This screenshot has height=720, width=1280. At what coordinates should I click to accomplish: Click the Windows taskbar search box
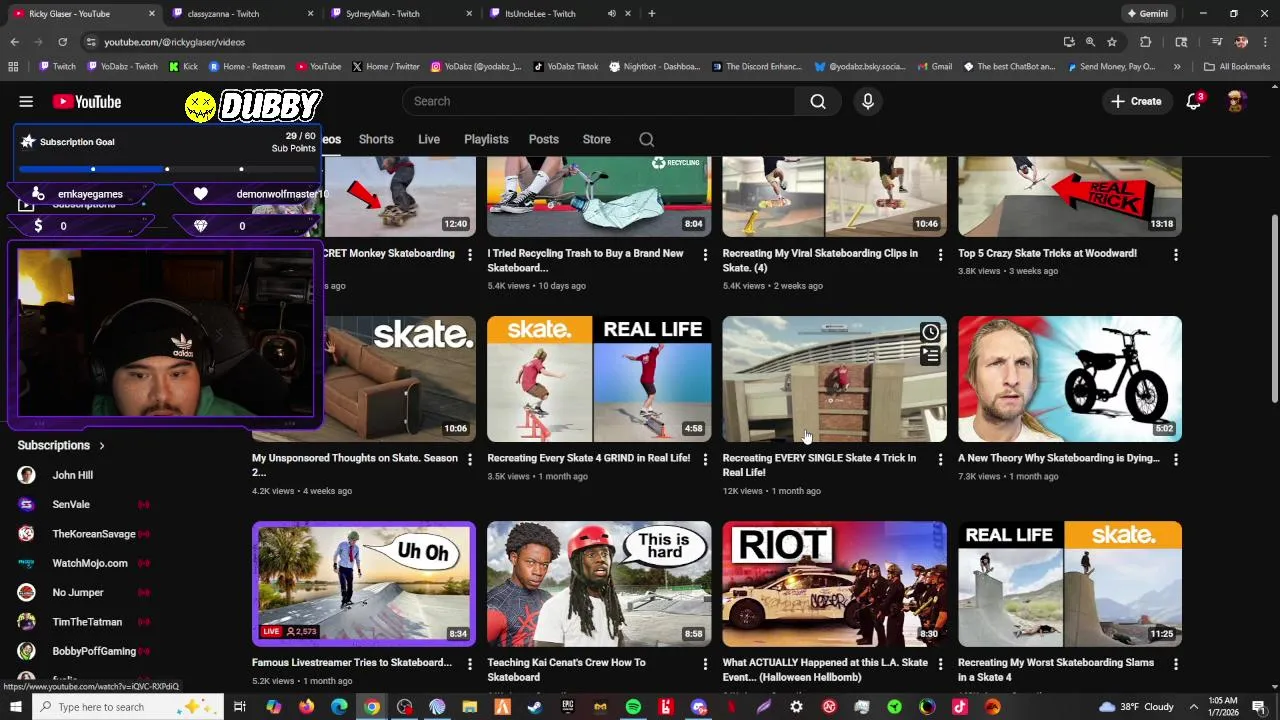pos(128,707)
